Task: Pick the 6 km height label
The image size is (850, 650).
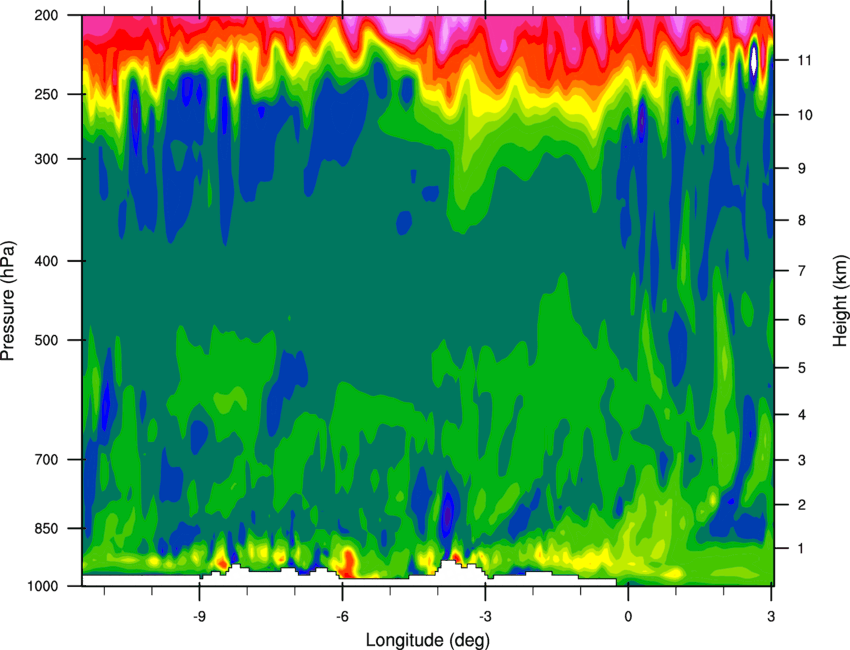Action: coord(801,320)
